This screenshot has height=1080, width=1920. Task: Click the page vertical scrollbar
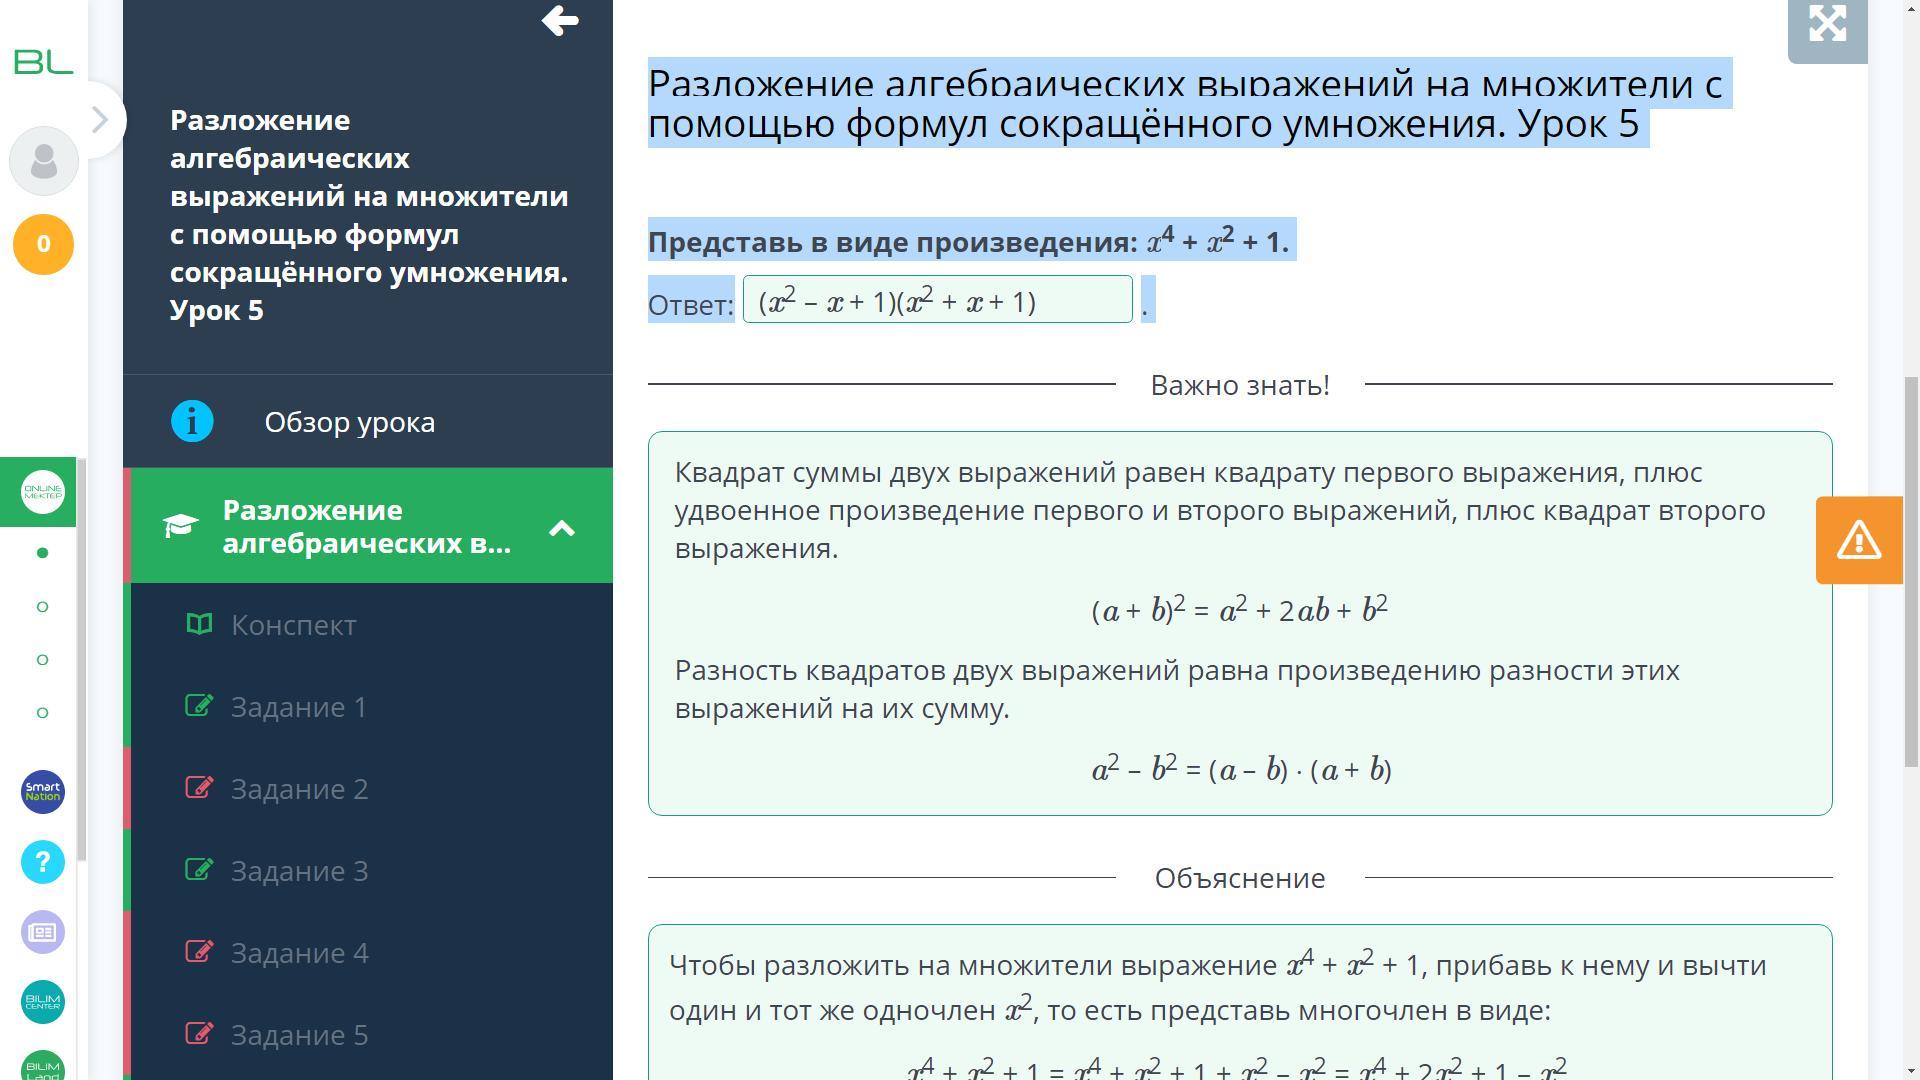pos(1910,570)
